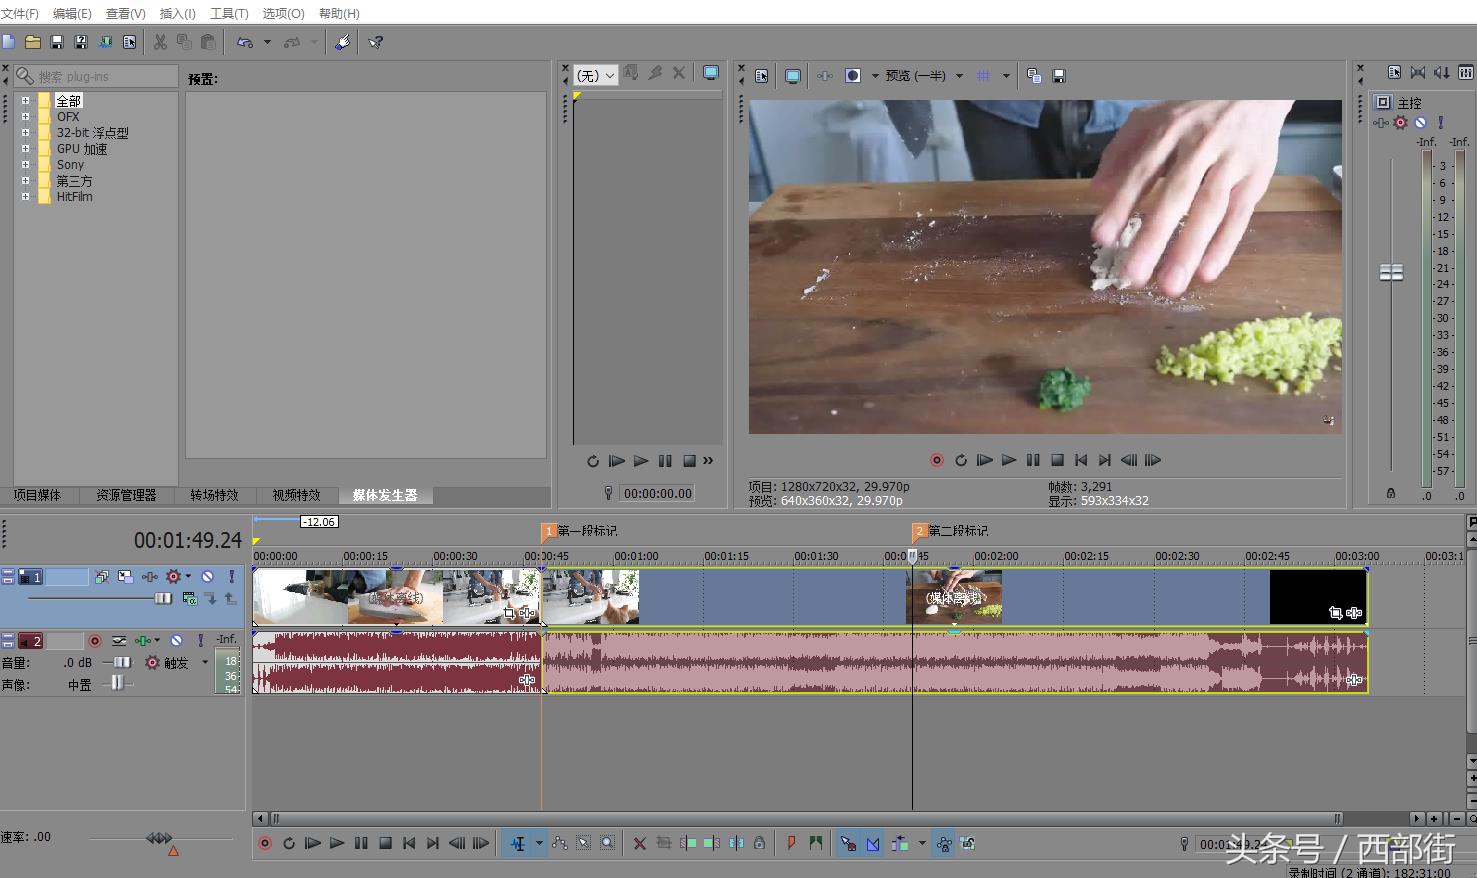
Task: Mute audio track 2
Action: pos(176,641)
